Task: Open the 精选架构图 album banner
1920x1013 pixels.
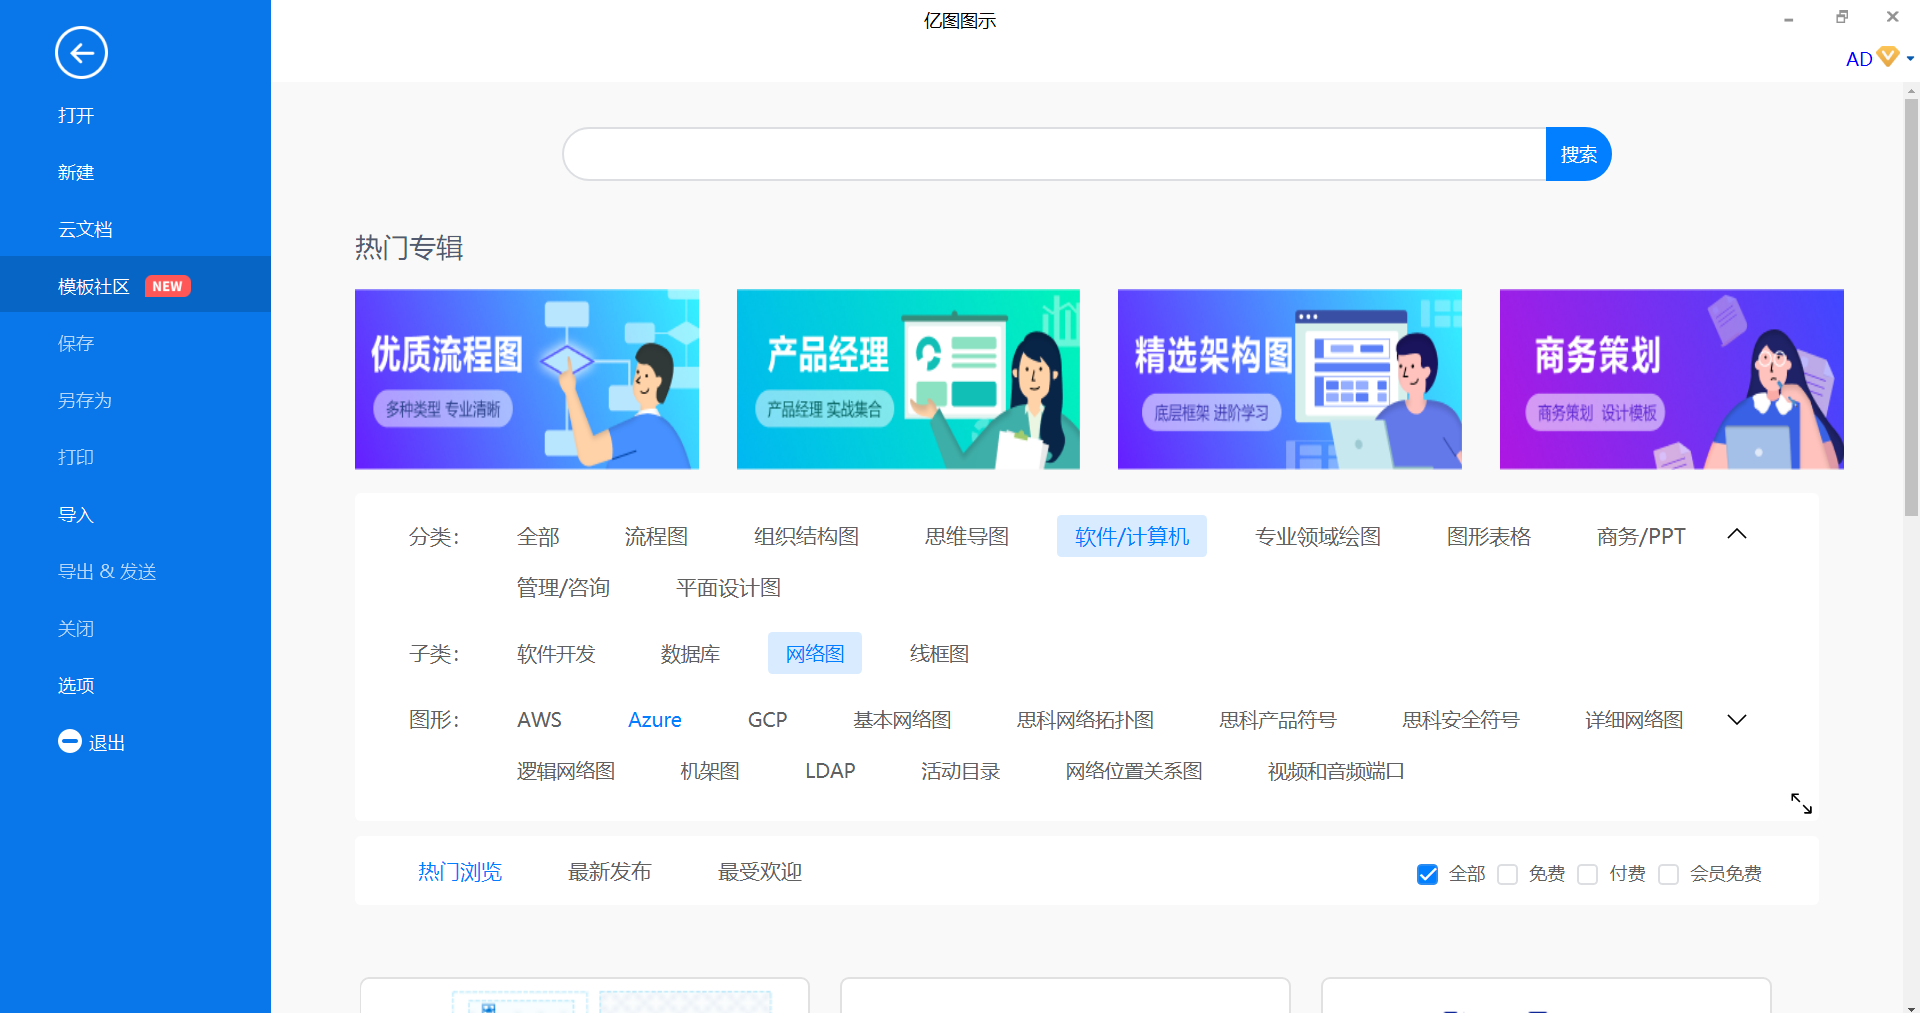Action: (1290, 379)
